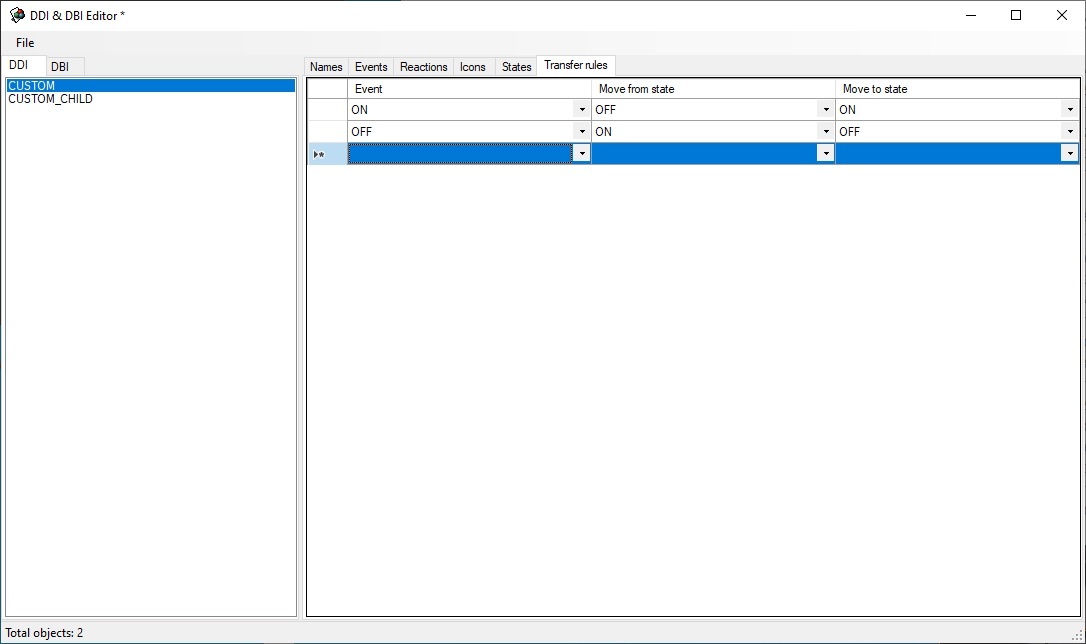1086x644 pixels.
Task: Switch to the Events tab
Action: click(371, 67)
